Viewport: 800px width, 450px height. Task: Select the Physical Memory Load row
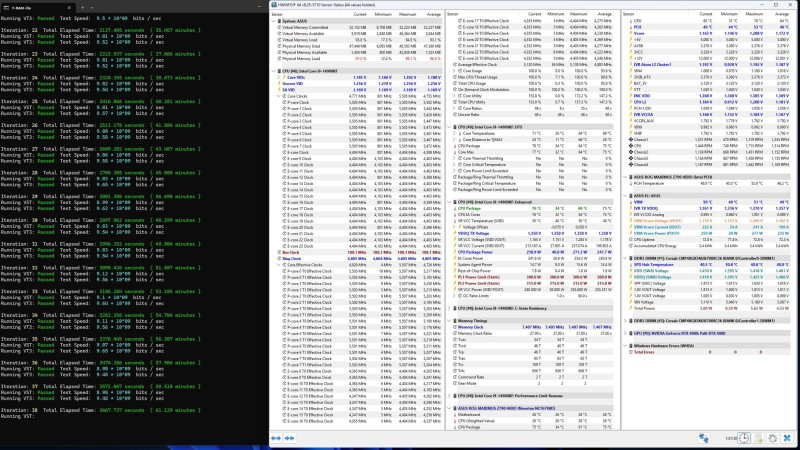357,59
